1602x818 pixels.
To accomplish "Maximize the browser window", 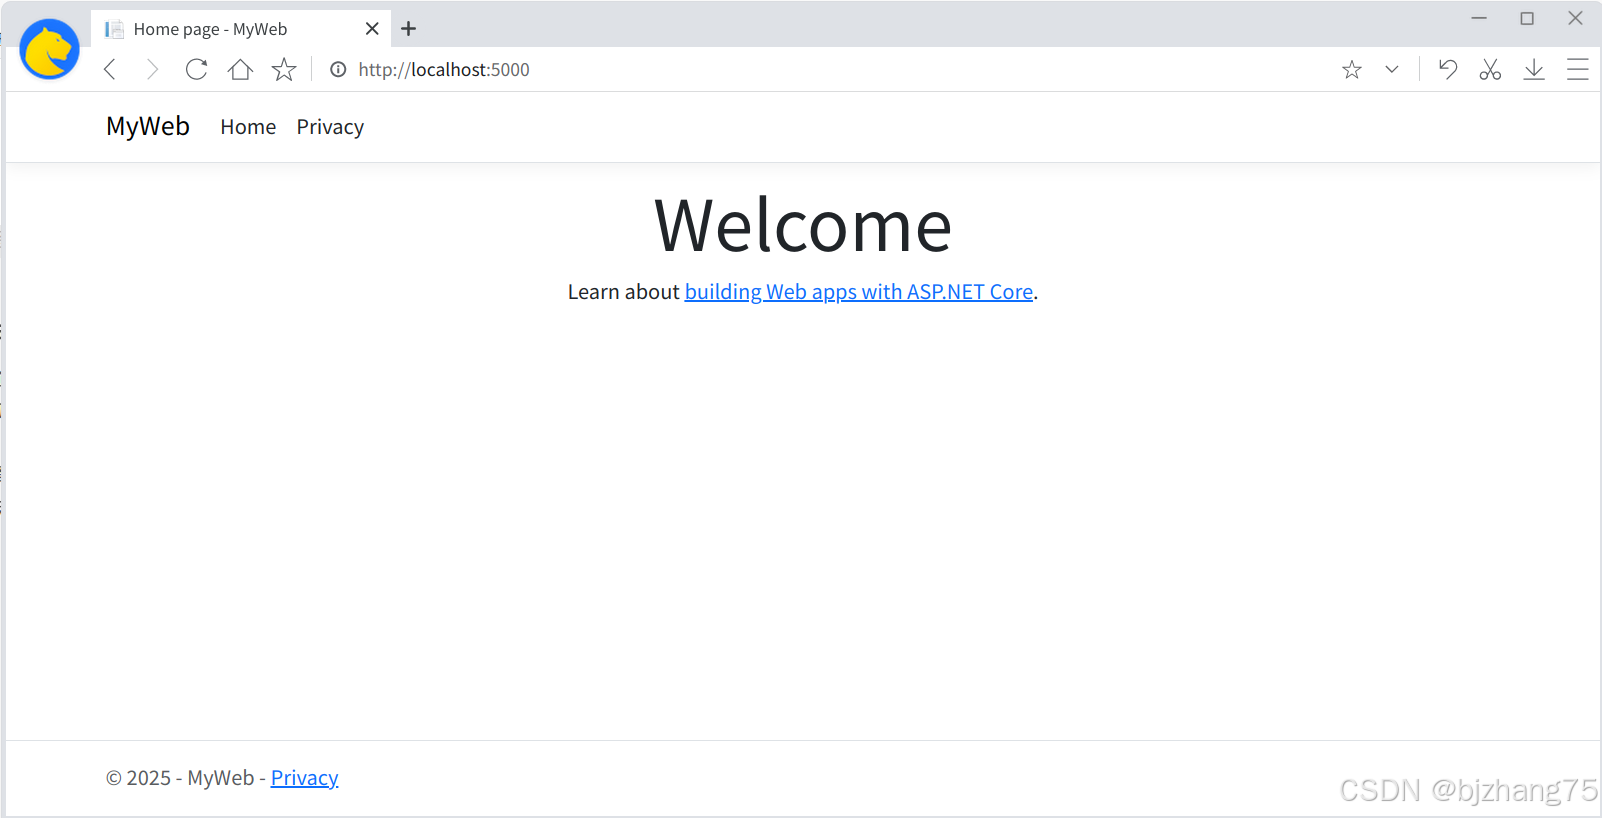I will click(x=1527, y=18).
